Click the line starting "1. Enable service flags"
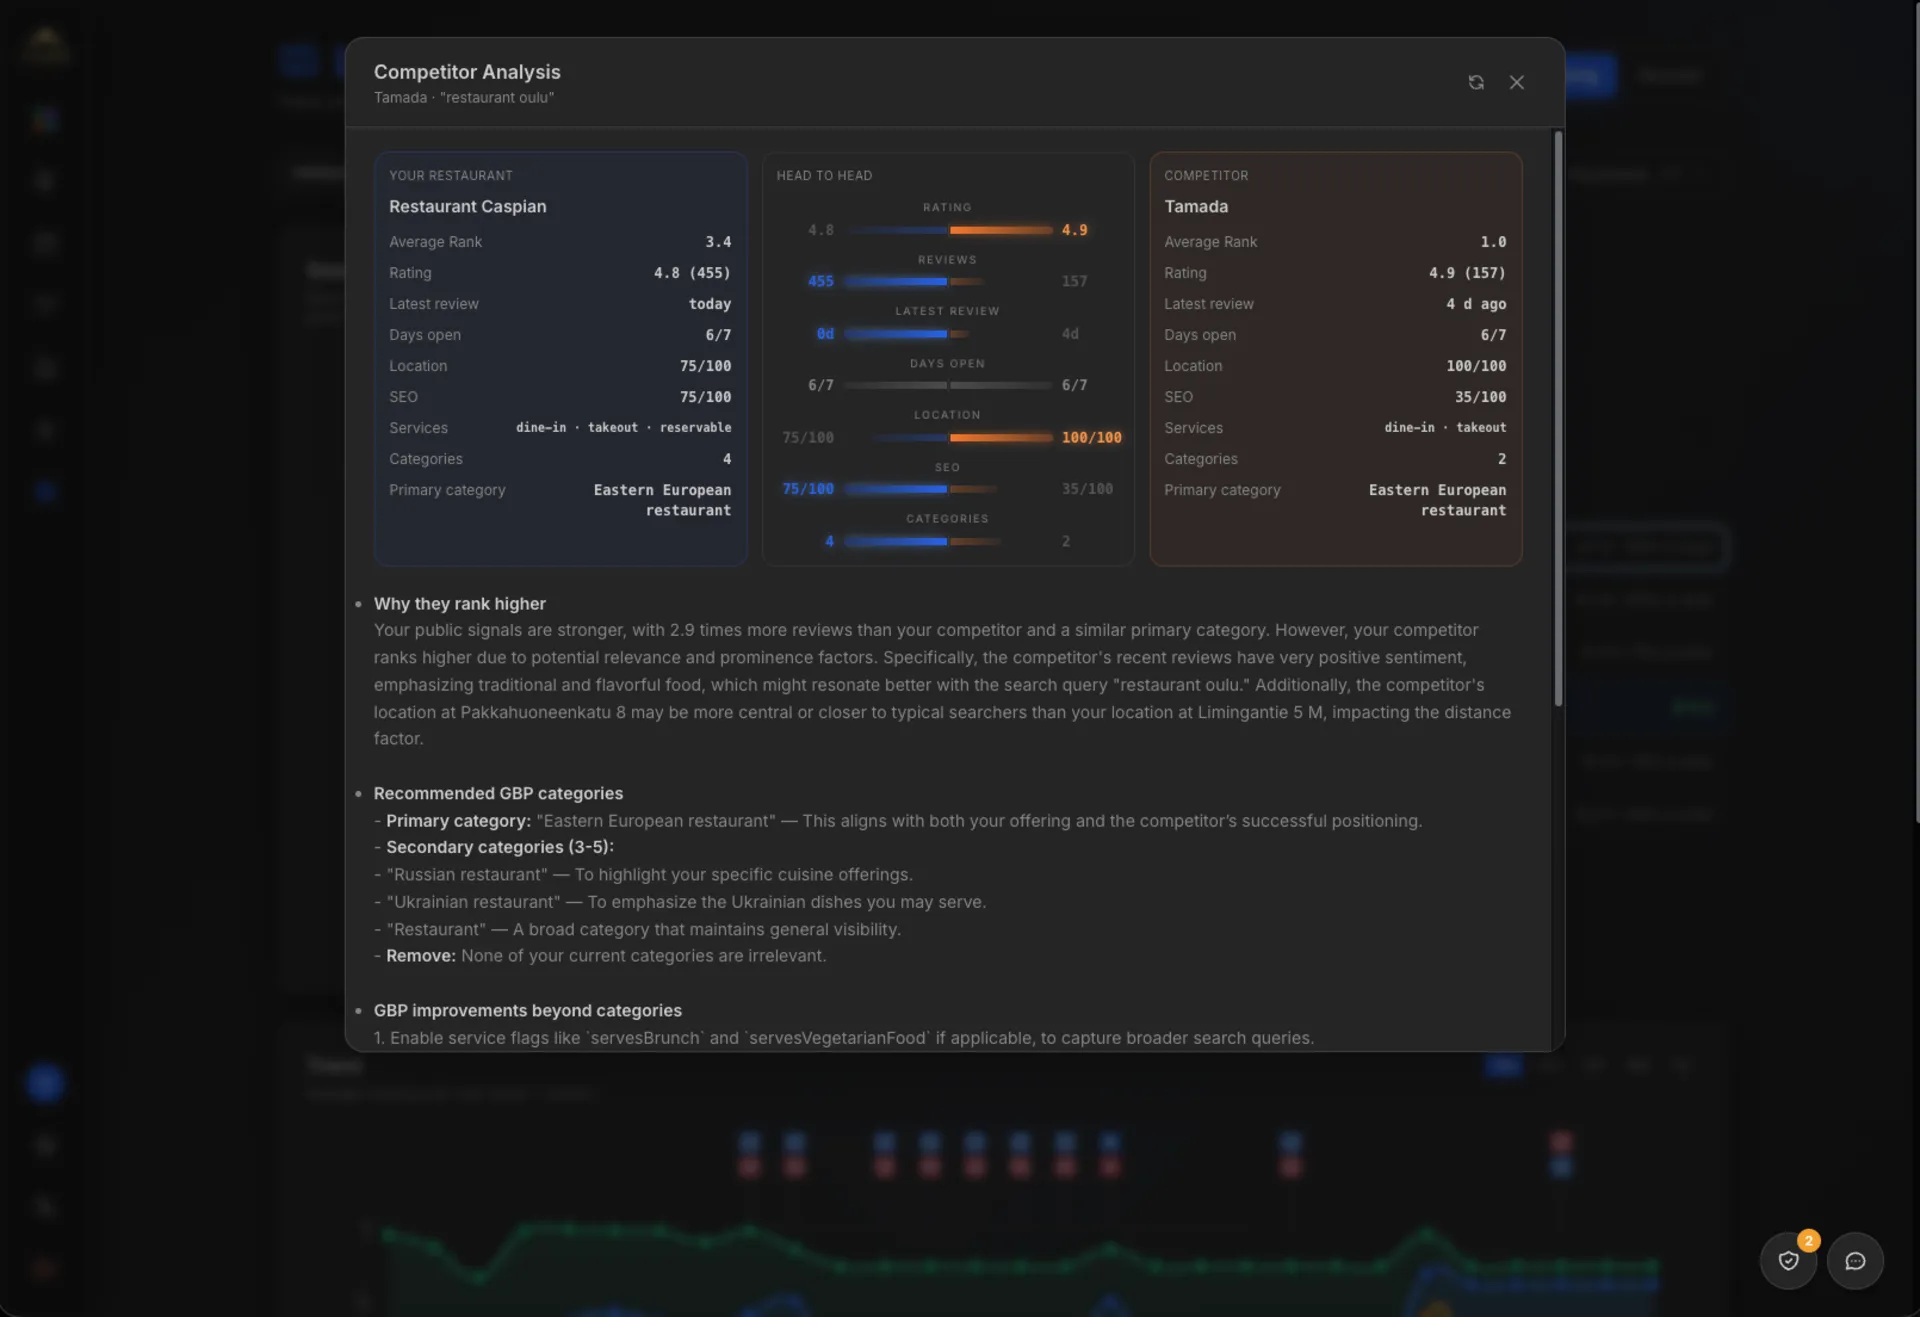Screen dimensions: 1920x1317 [x=844, y=1038]
